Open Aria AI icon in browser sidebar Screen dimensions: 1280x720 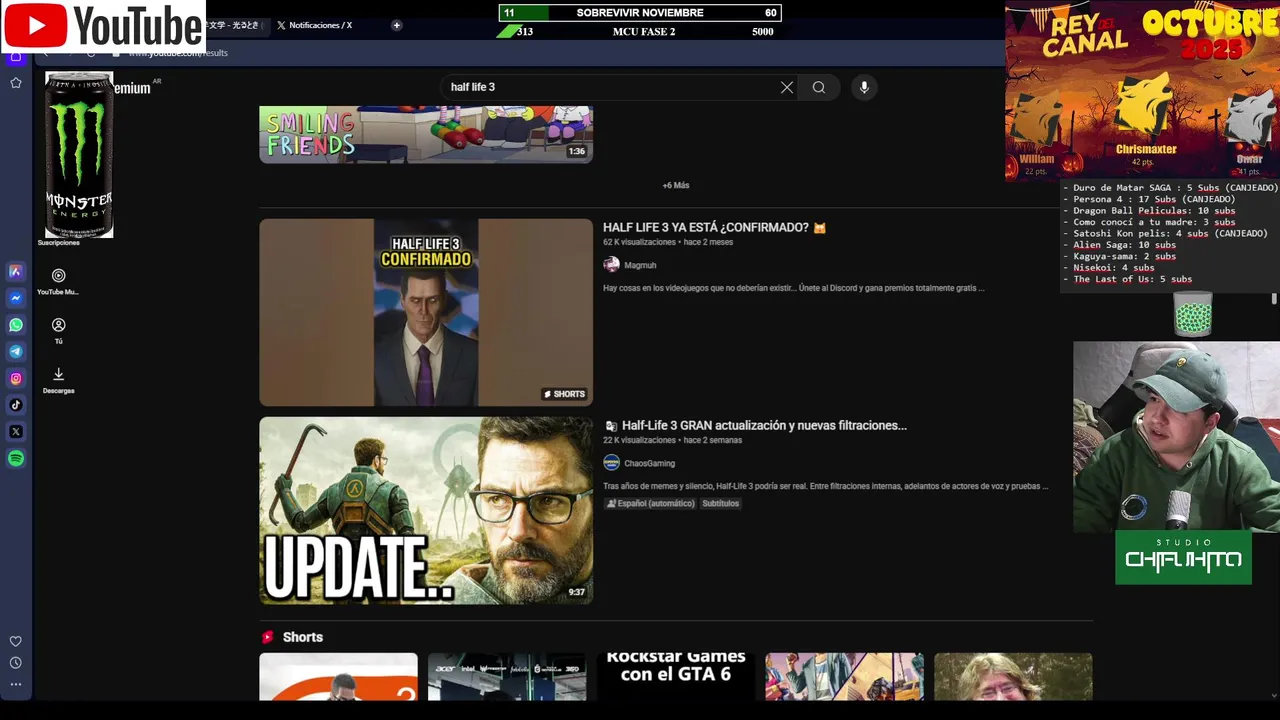(16, 271)
